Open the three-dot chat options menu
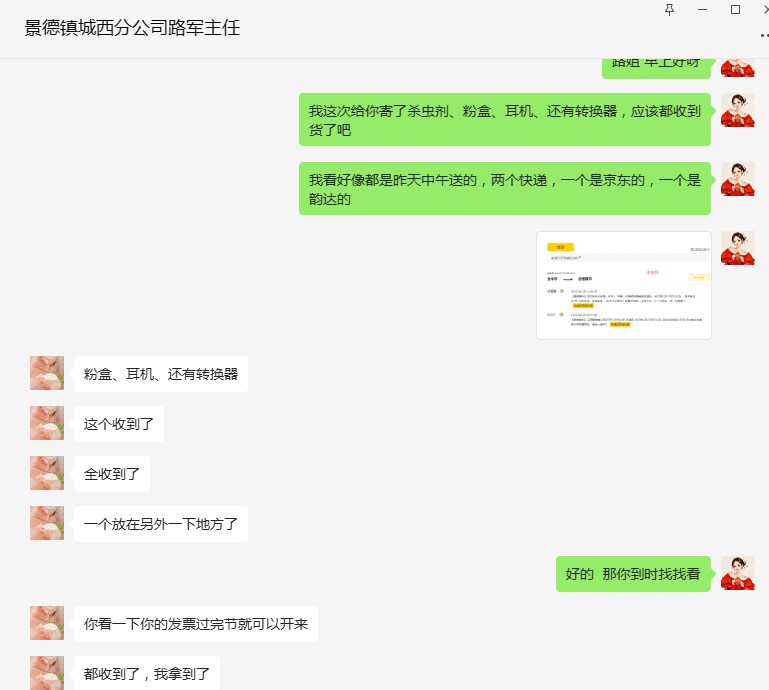Viewport: 769px width, 690px height. [x=765, y=35]
